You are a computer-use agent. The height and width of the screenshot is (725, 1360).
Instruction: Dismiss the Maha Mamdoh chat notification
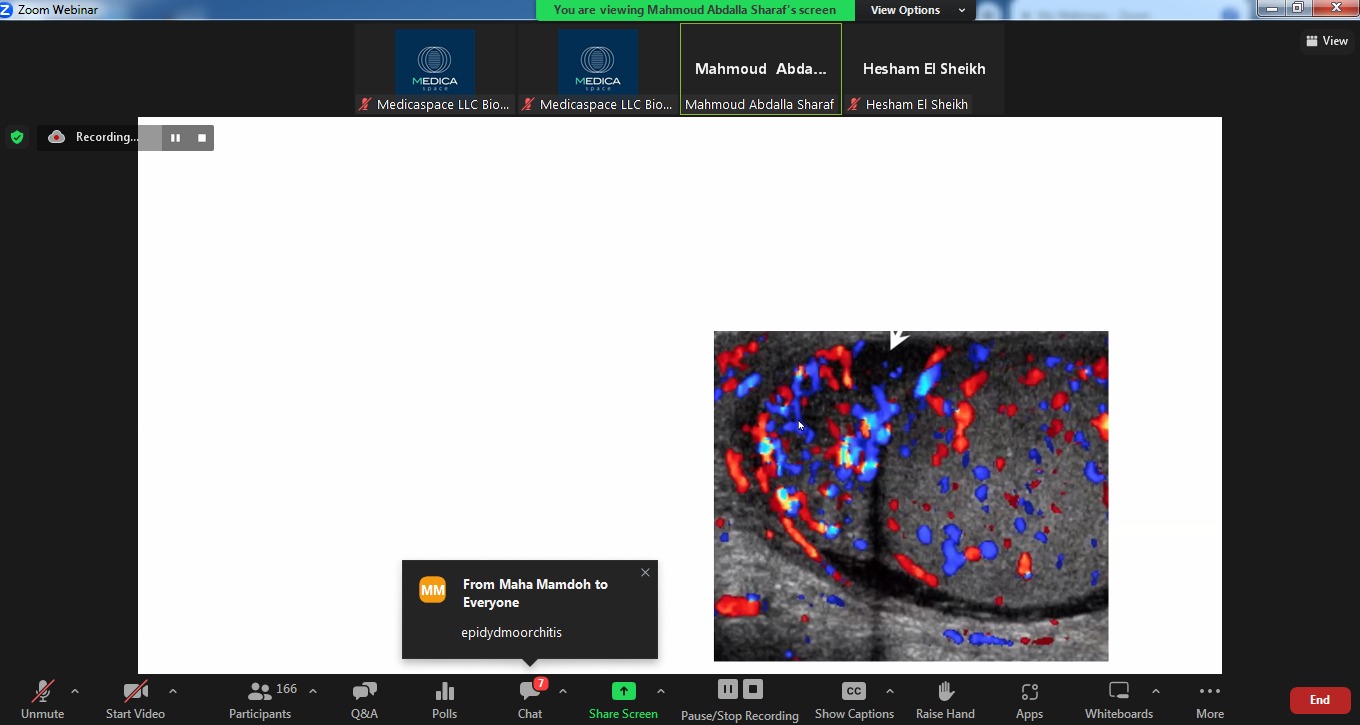pos(645,573)
